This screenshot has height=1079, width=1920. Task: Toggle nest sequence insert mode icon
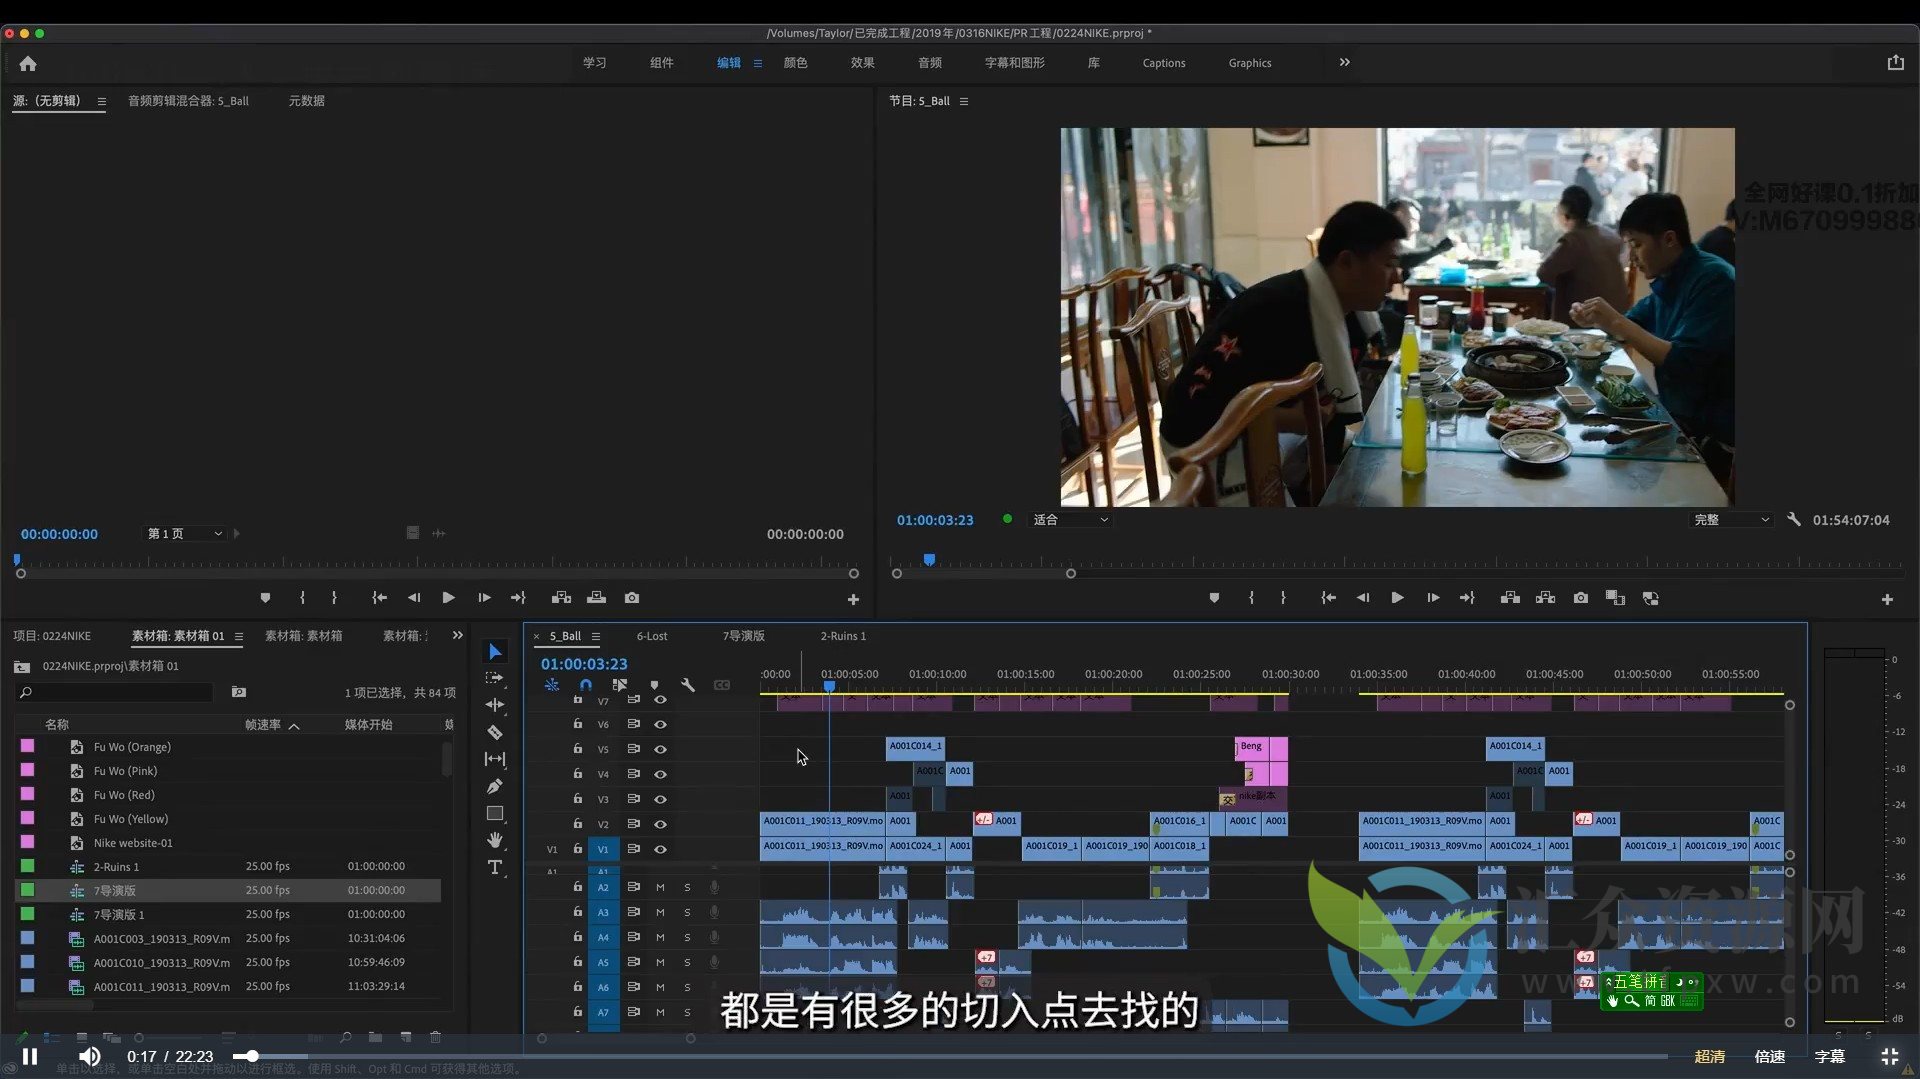pyautogui.click(x=552, y=685)
